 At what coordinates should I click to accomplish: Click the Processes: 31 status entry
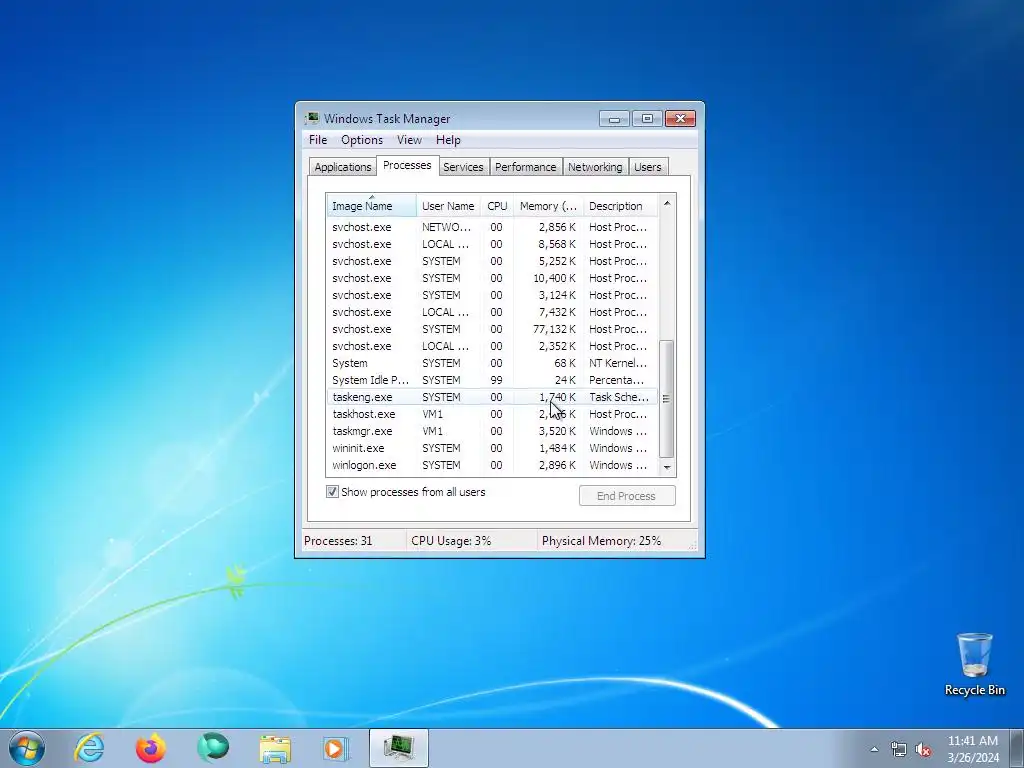click(x=353, y=541)
